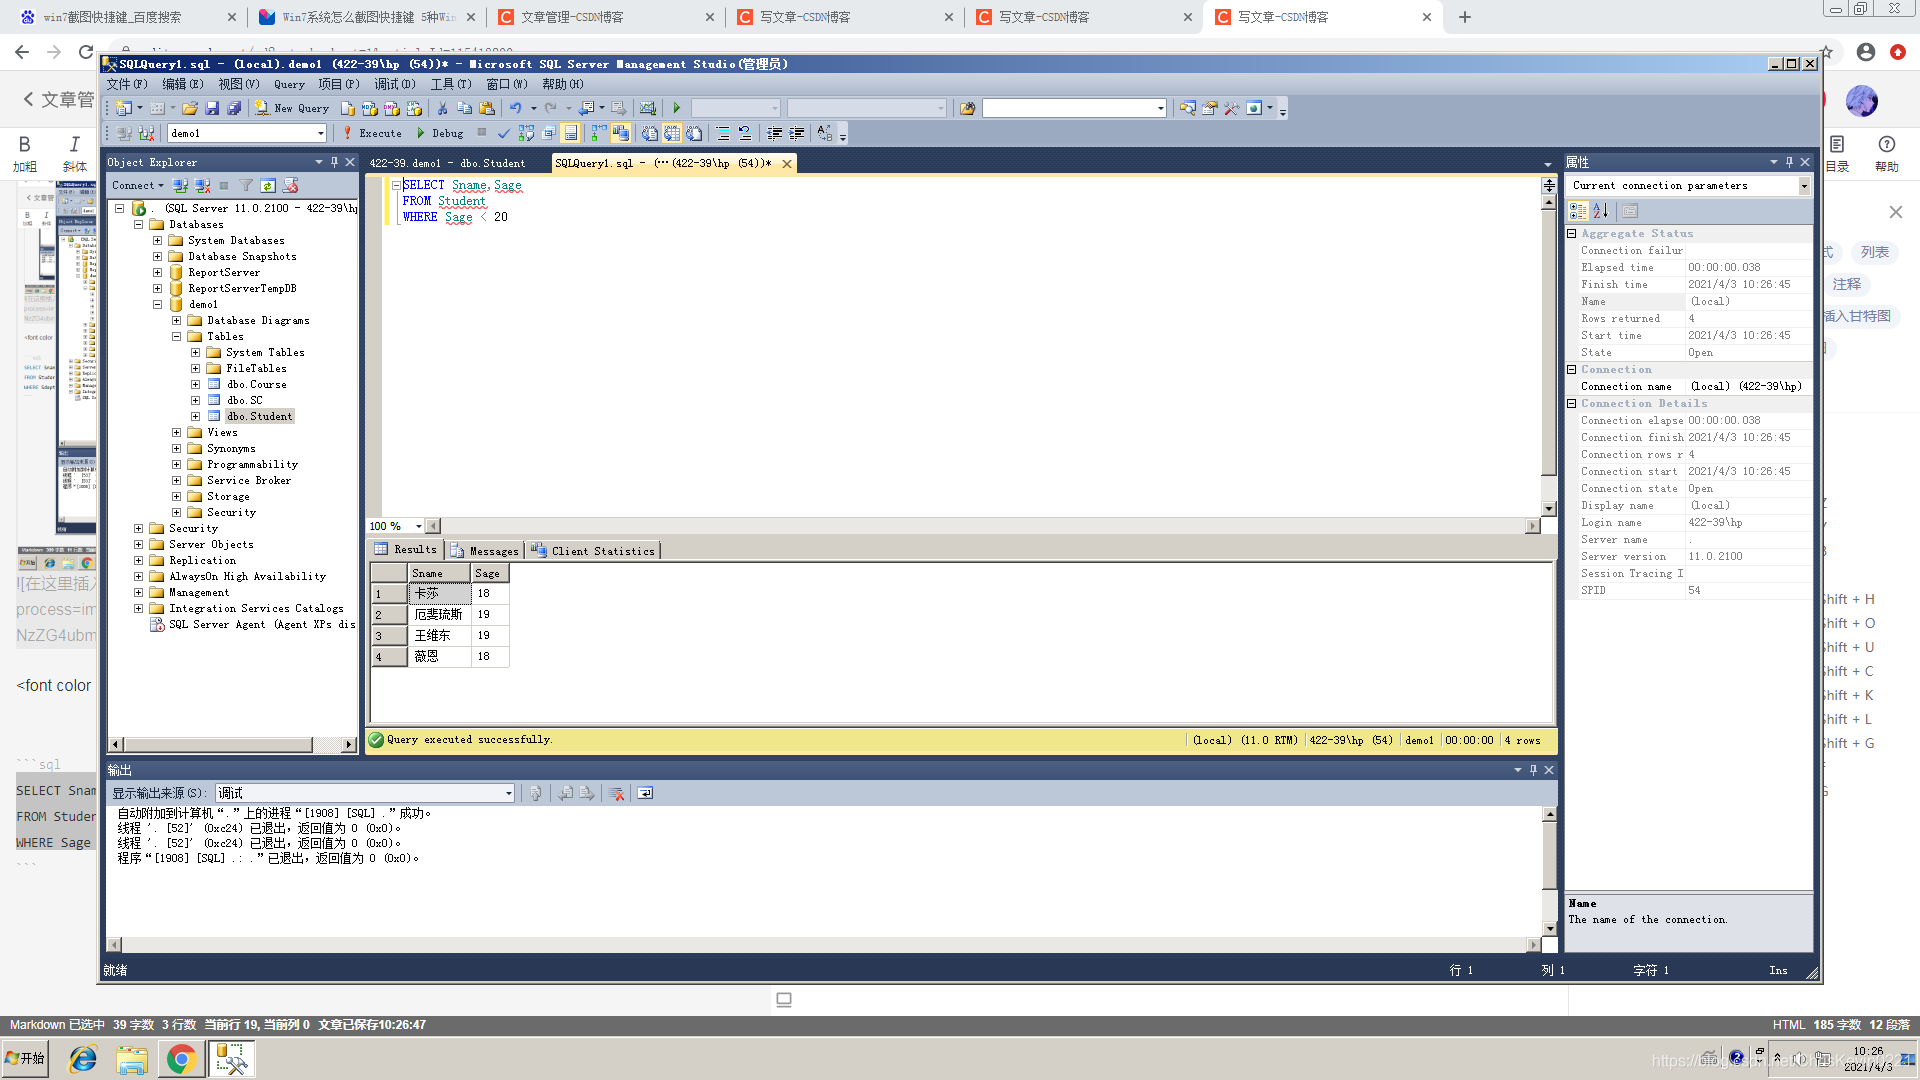Click the Query Options icon
The image size is (1920, 1080).
coord(548,133)
